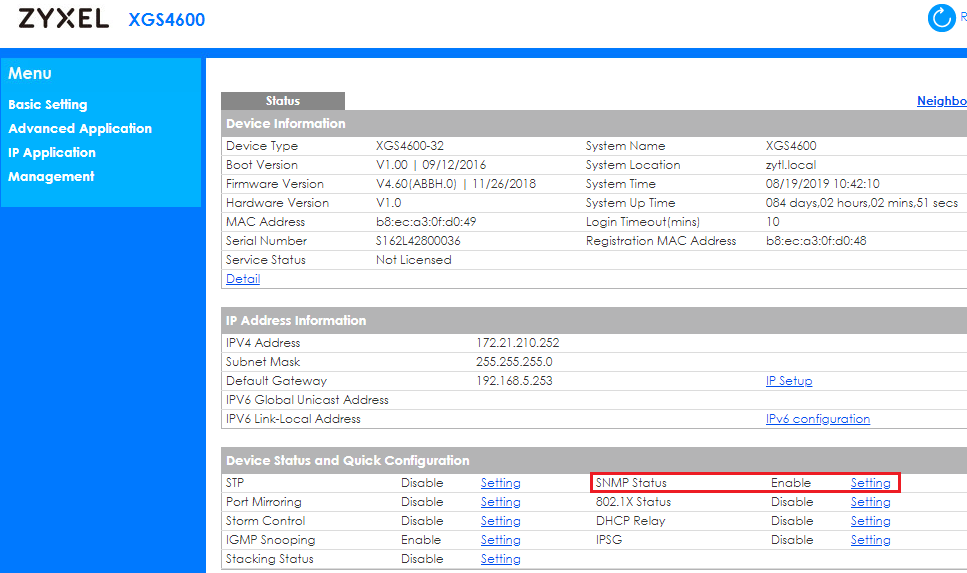The width and height of the screenshot is (967, 573).
Task: Click the Detail link under Service Status
Action: (x=243, y=279)
